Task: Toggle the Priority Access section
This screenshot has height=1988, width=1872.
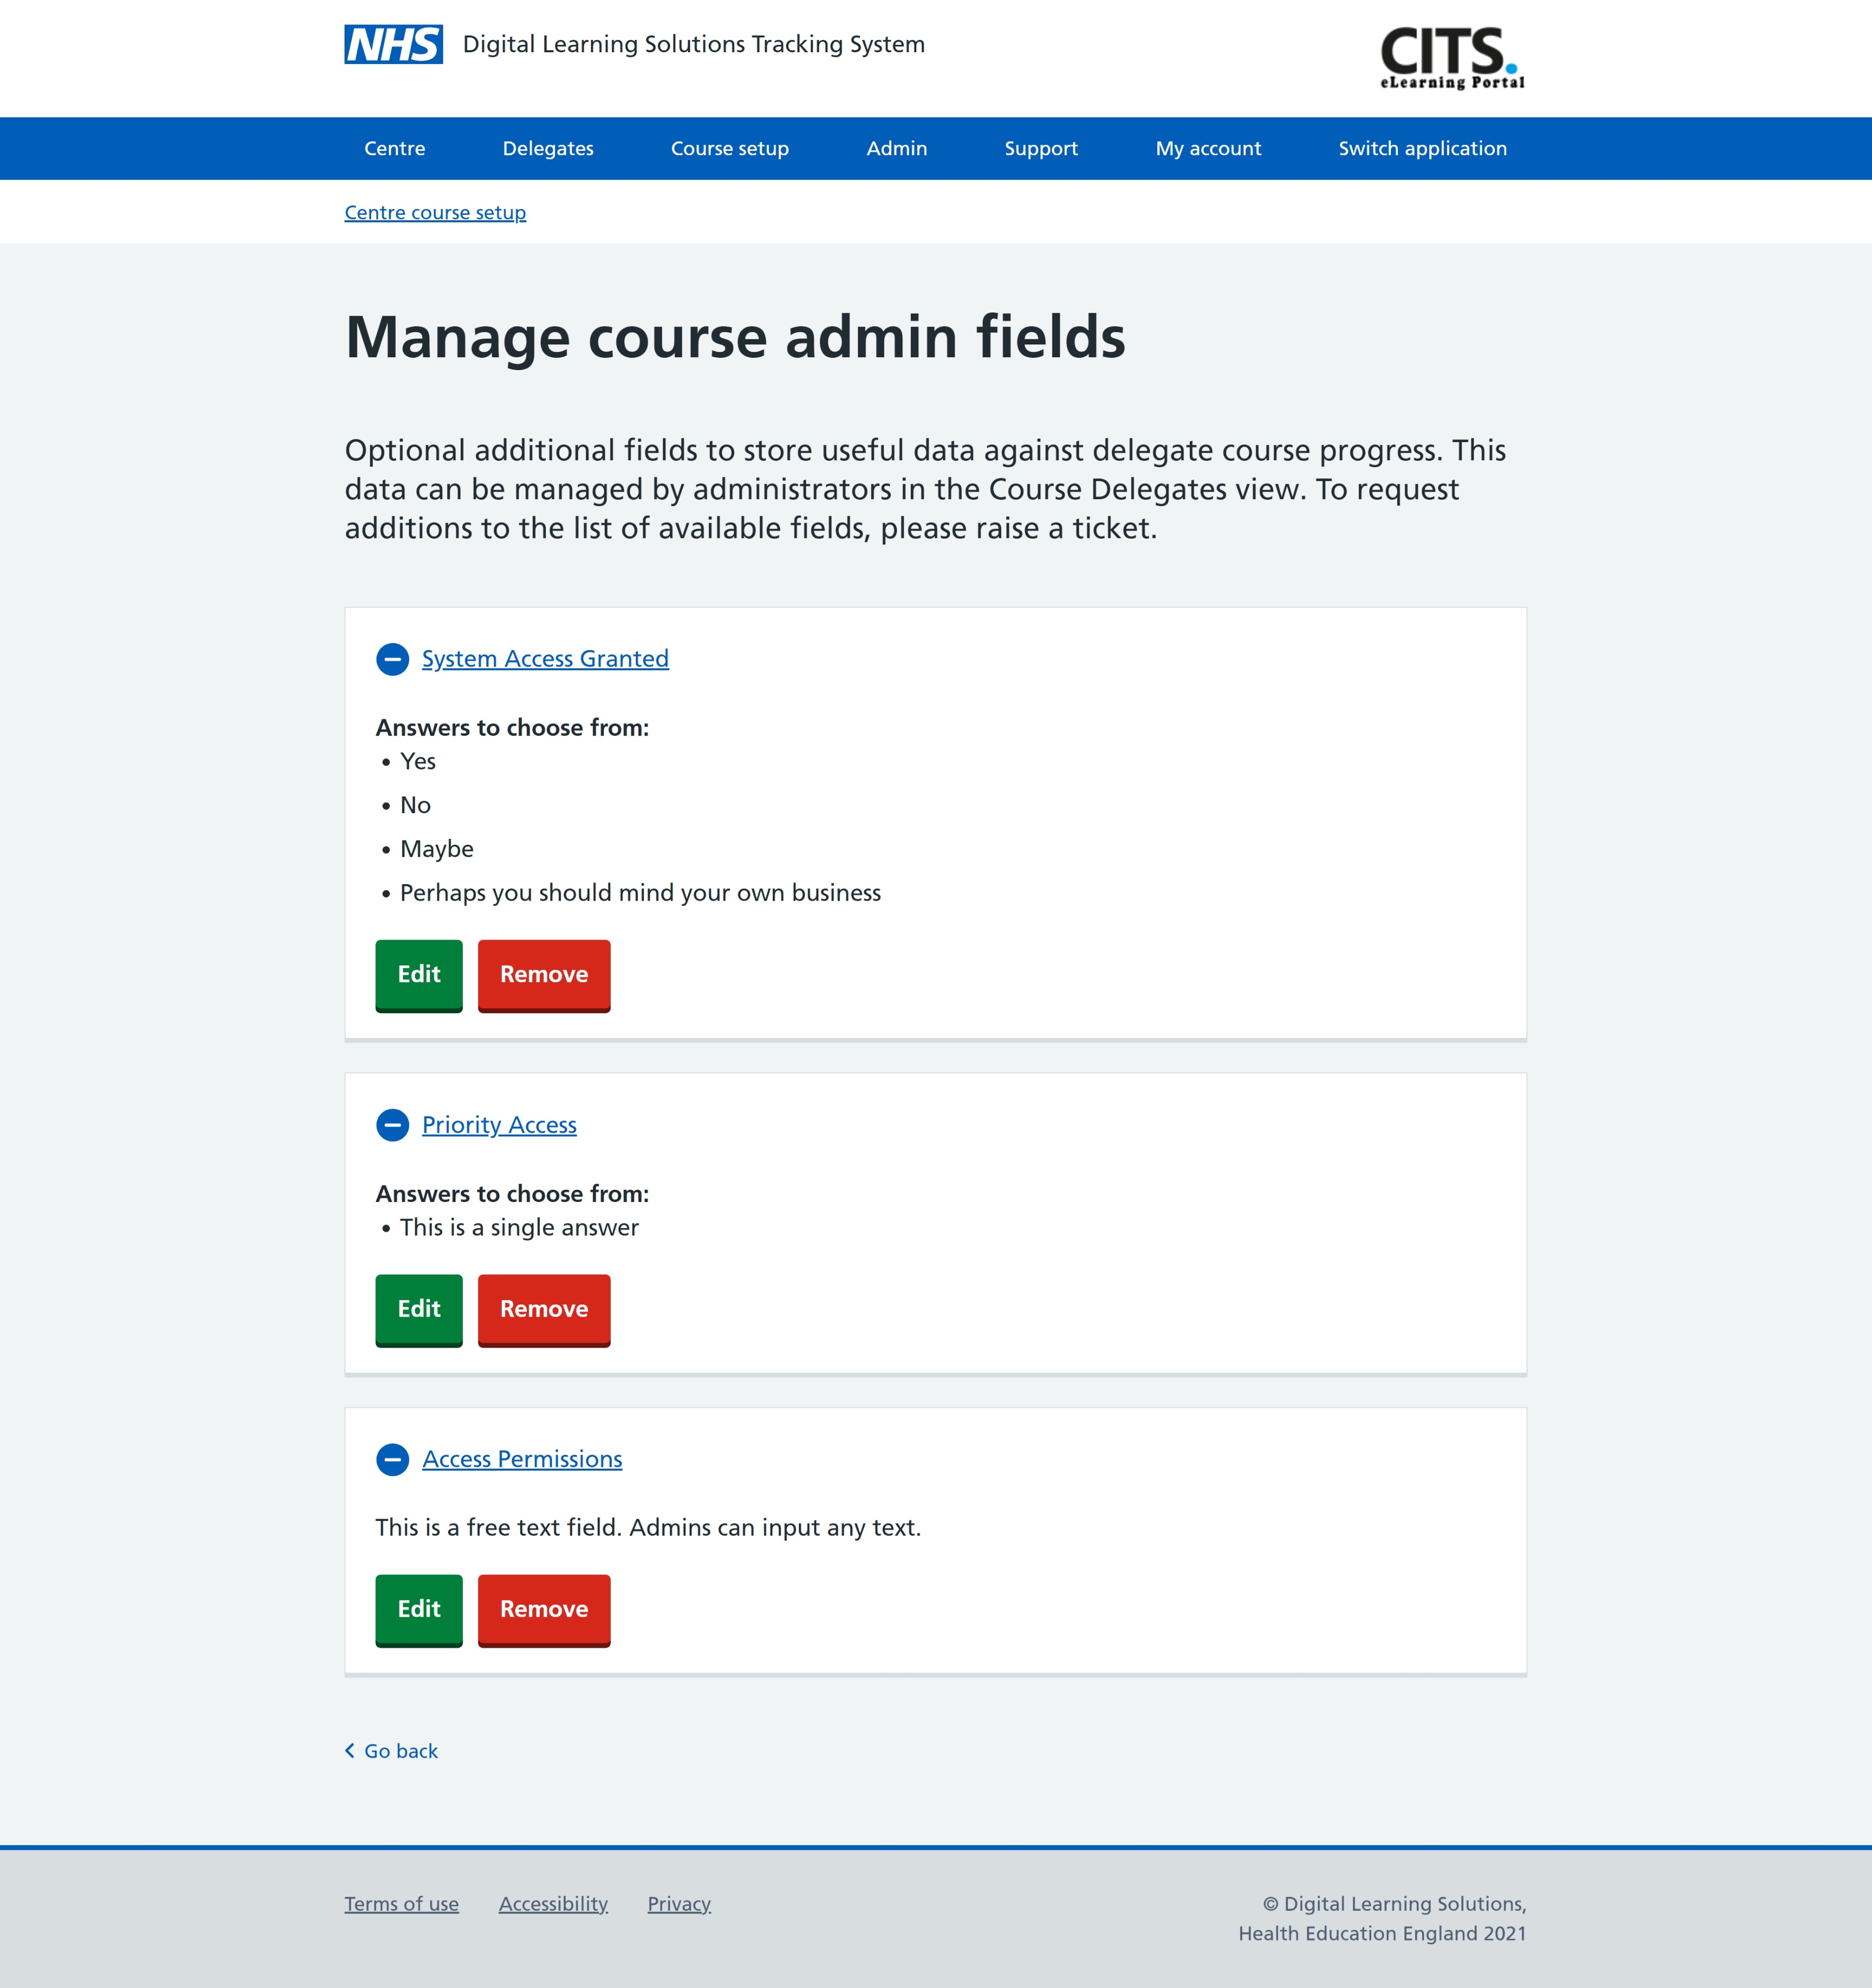Action: point(499,1125)
